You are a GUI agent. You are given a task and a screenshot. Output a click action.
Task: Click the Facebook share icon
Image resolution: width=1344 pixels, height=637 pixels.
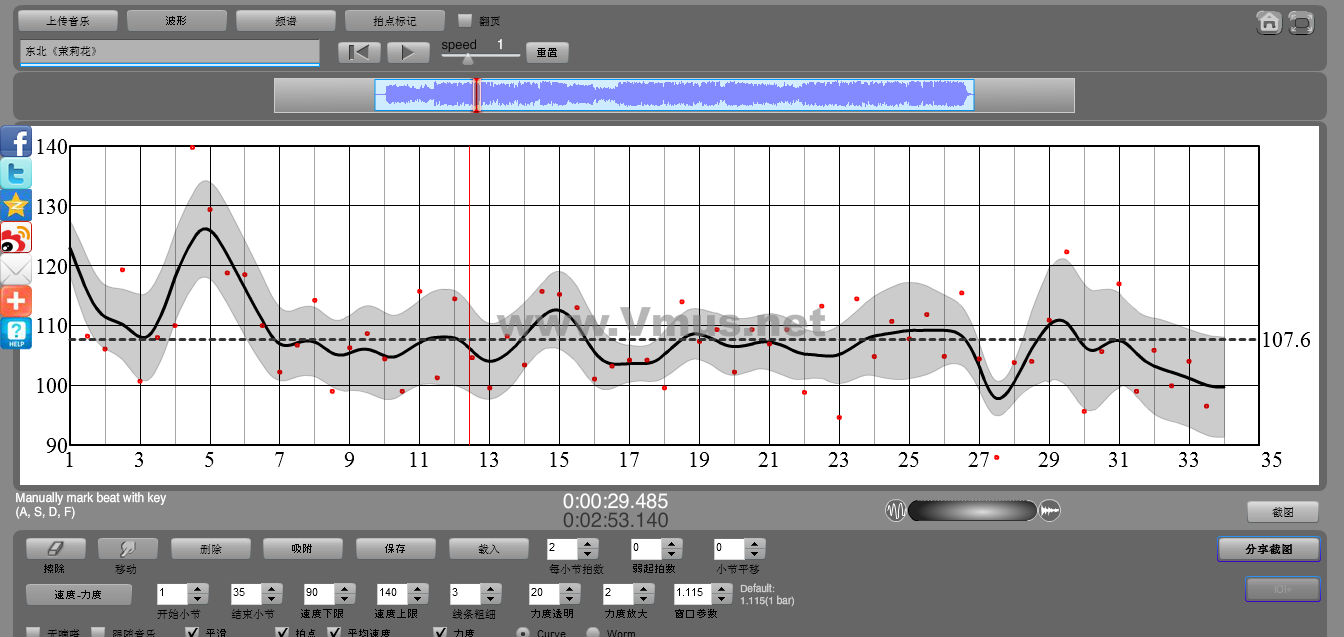tap(16, 141)
